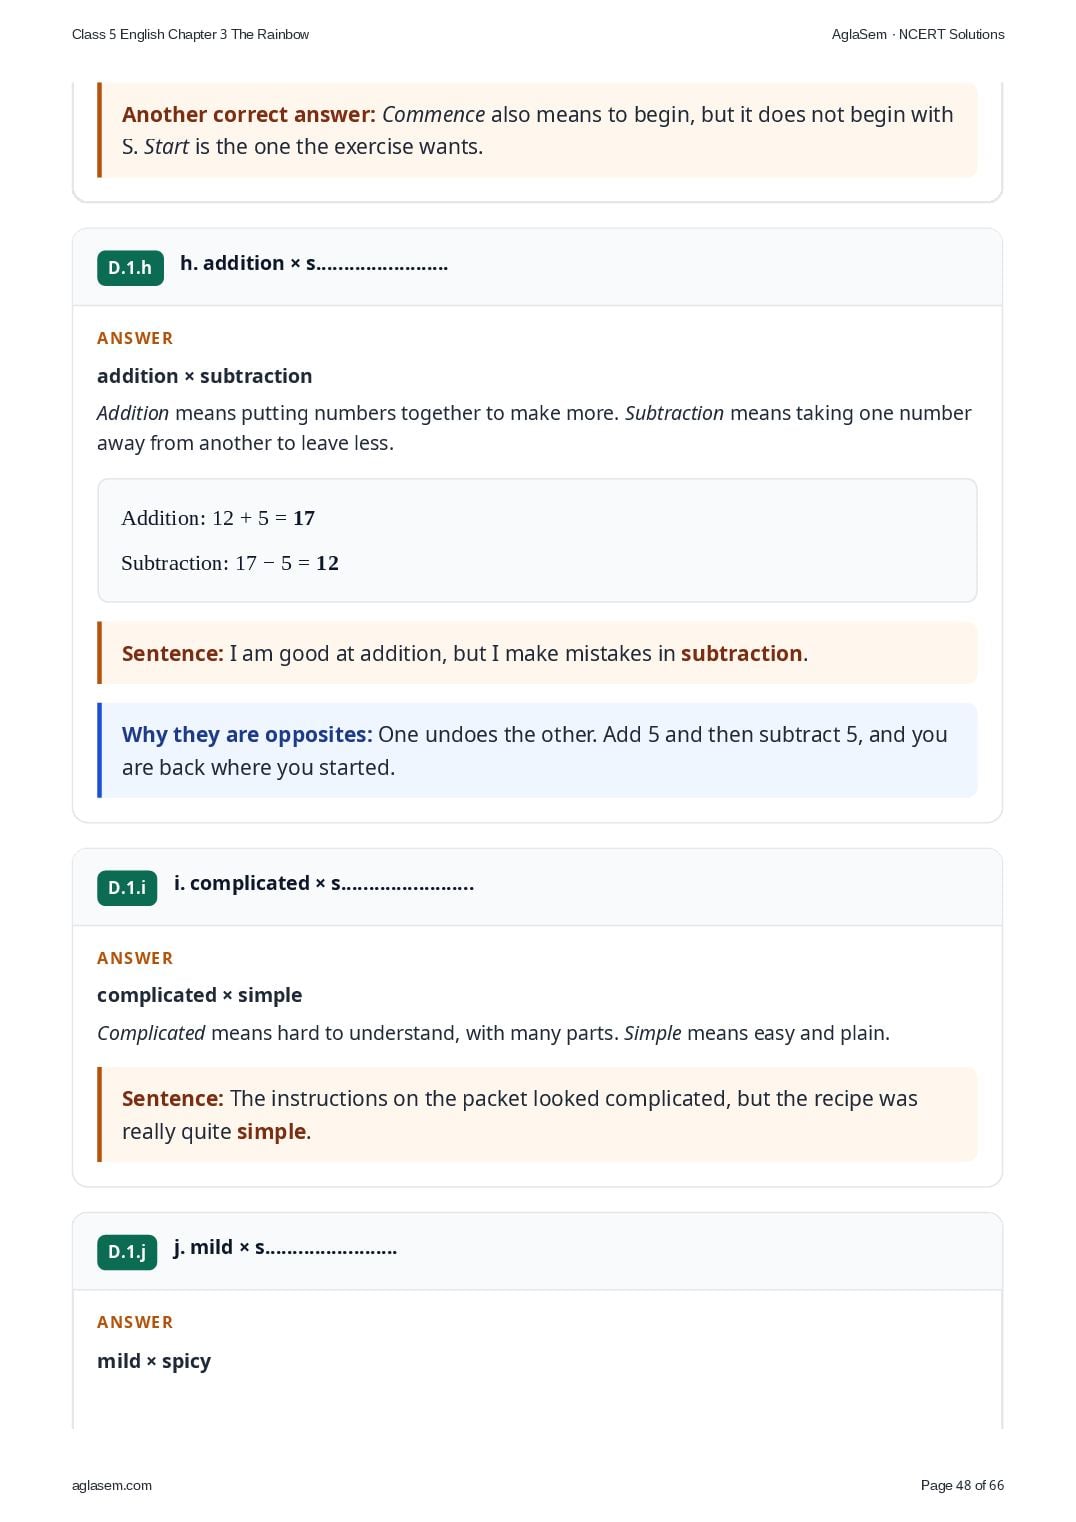Click the ANSWER label under addition question
Image resolution: width=1076 pixels, height=1522 pixels.
pyautogui.click(x=135, y=338)
